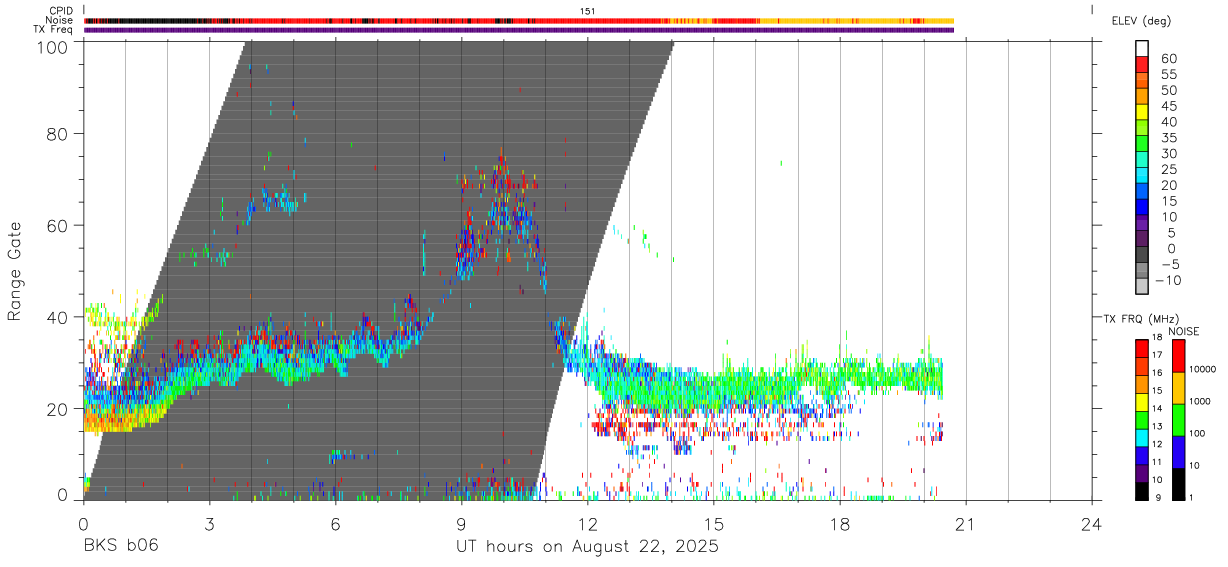Click the range gate 40 tick label
The image size is (1228, 567).
click(x=59, y=317)
